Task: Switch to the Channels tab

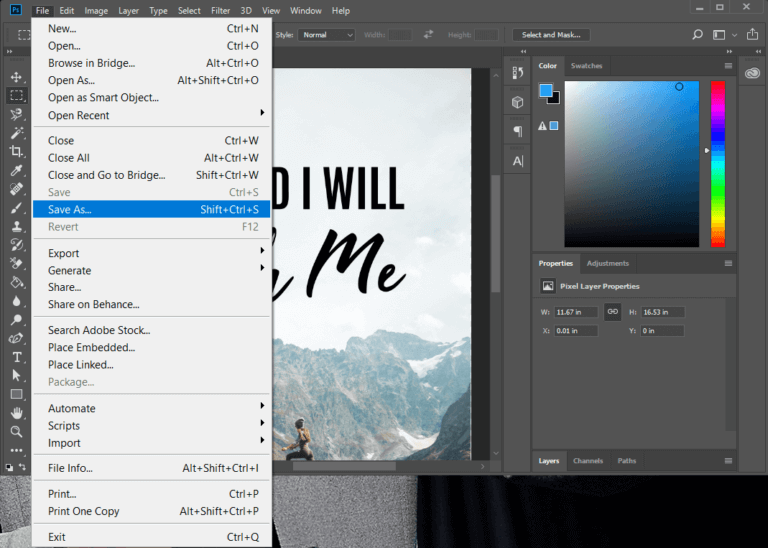Action: click(588, 461)
